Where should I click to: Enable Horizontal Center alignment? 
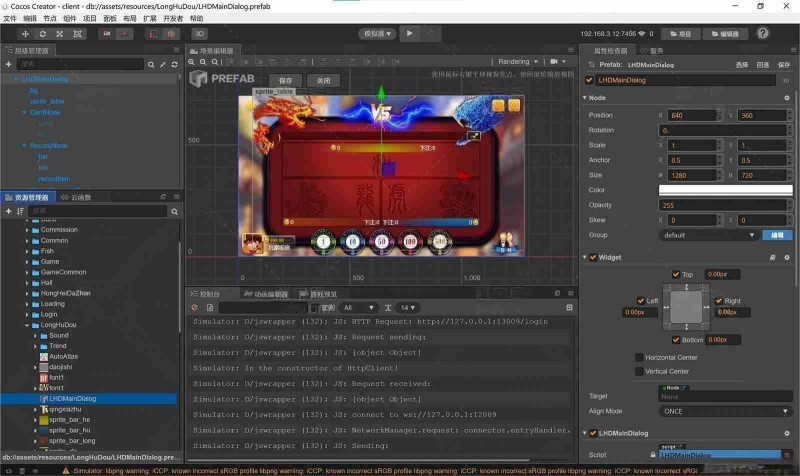click(639, 358)
